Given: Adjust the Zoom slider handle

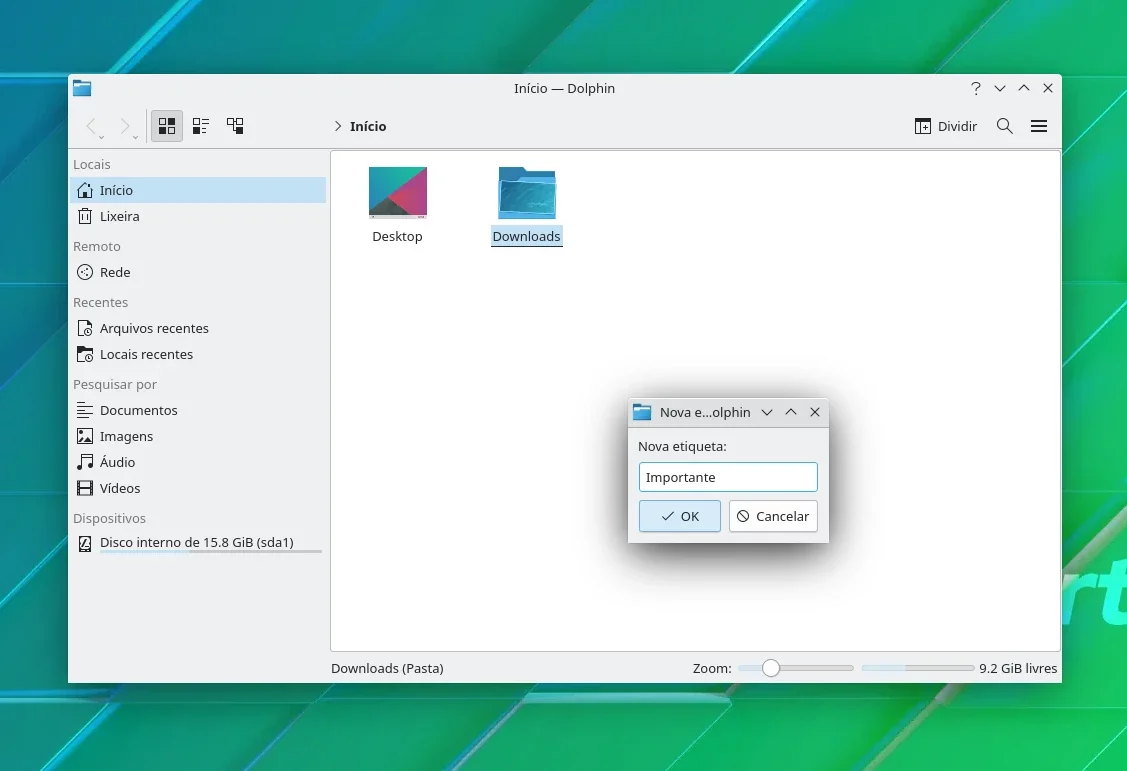Looking at the screenshot, I should coord(770,668).
